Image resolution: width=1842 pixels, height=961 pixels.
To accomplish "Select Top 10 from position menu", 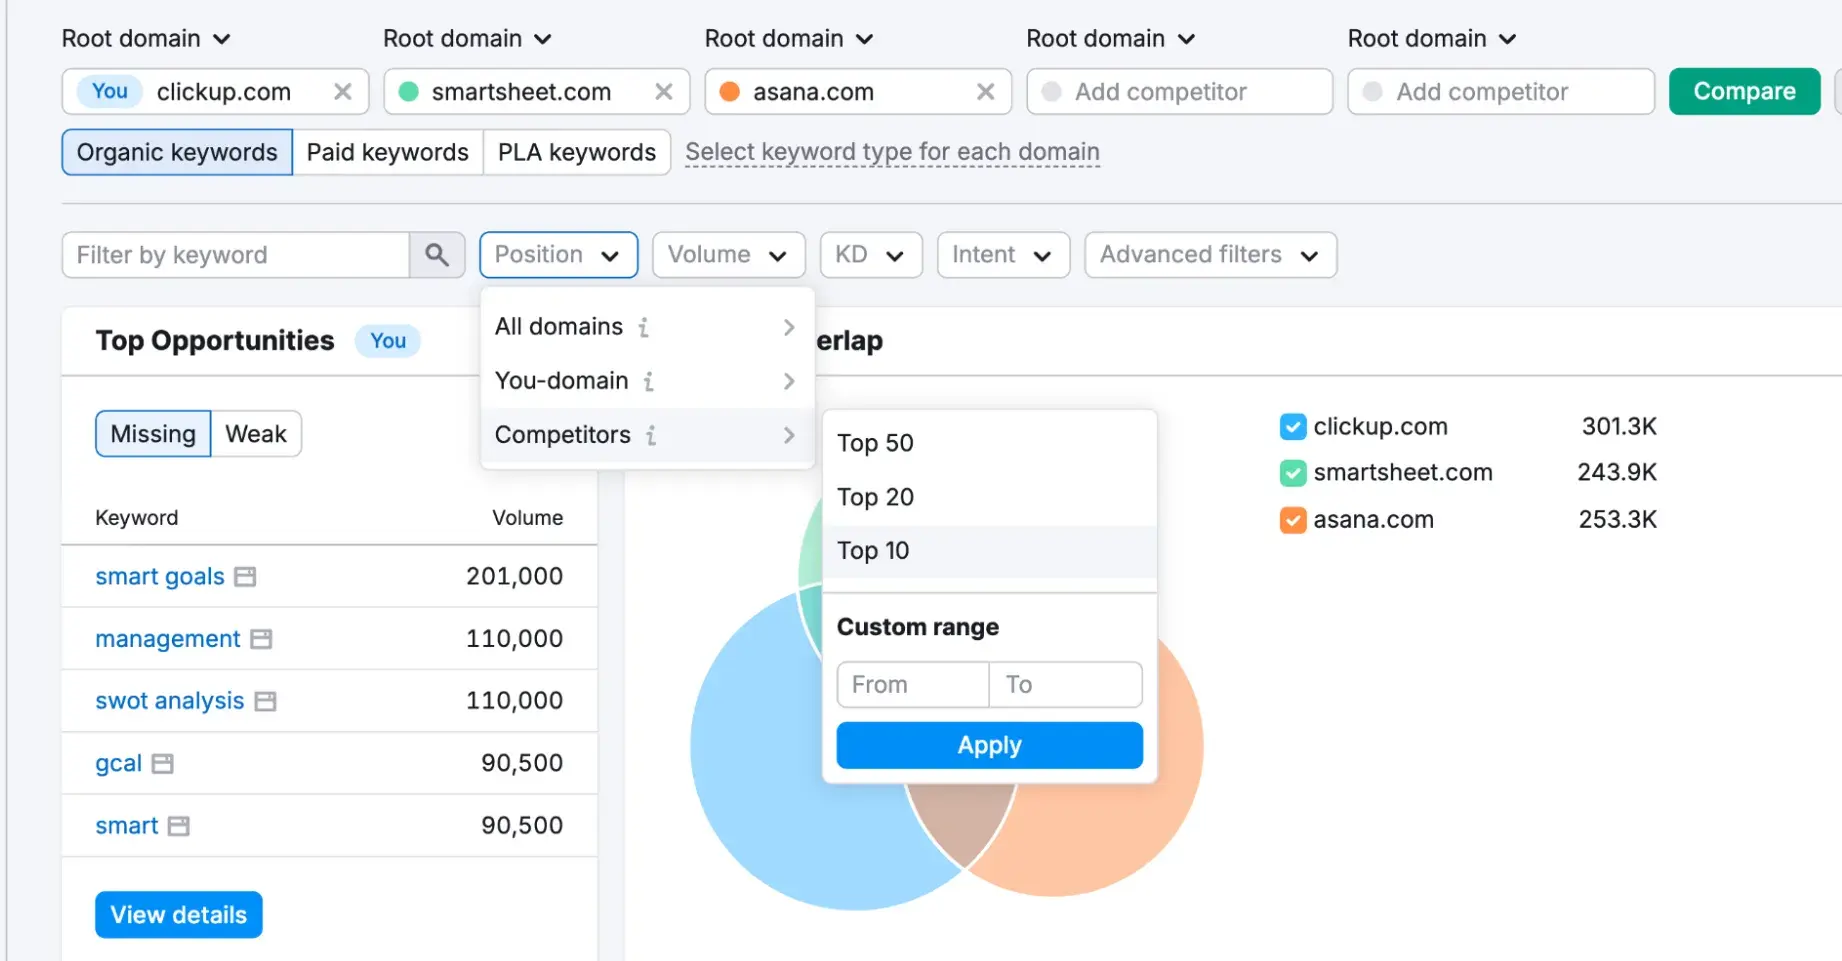I will point(873,551).
